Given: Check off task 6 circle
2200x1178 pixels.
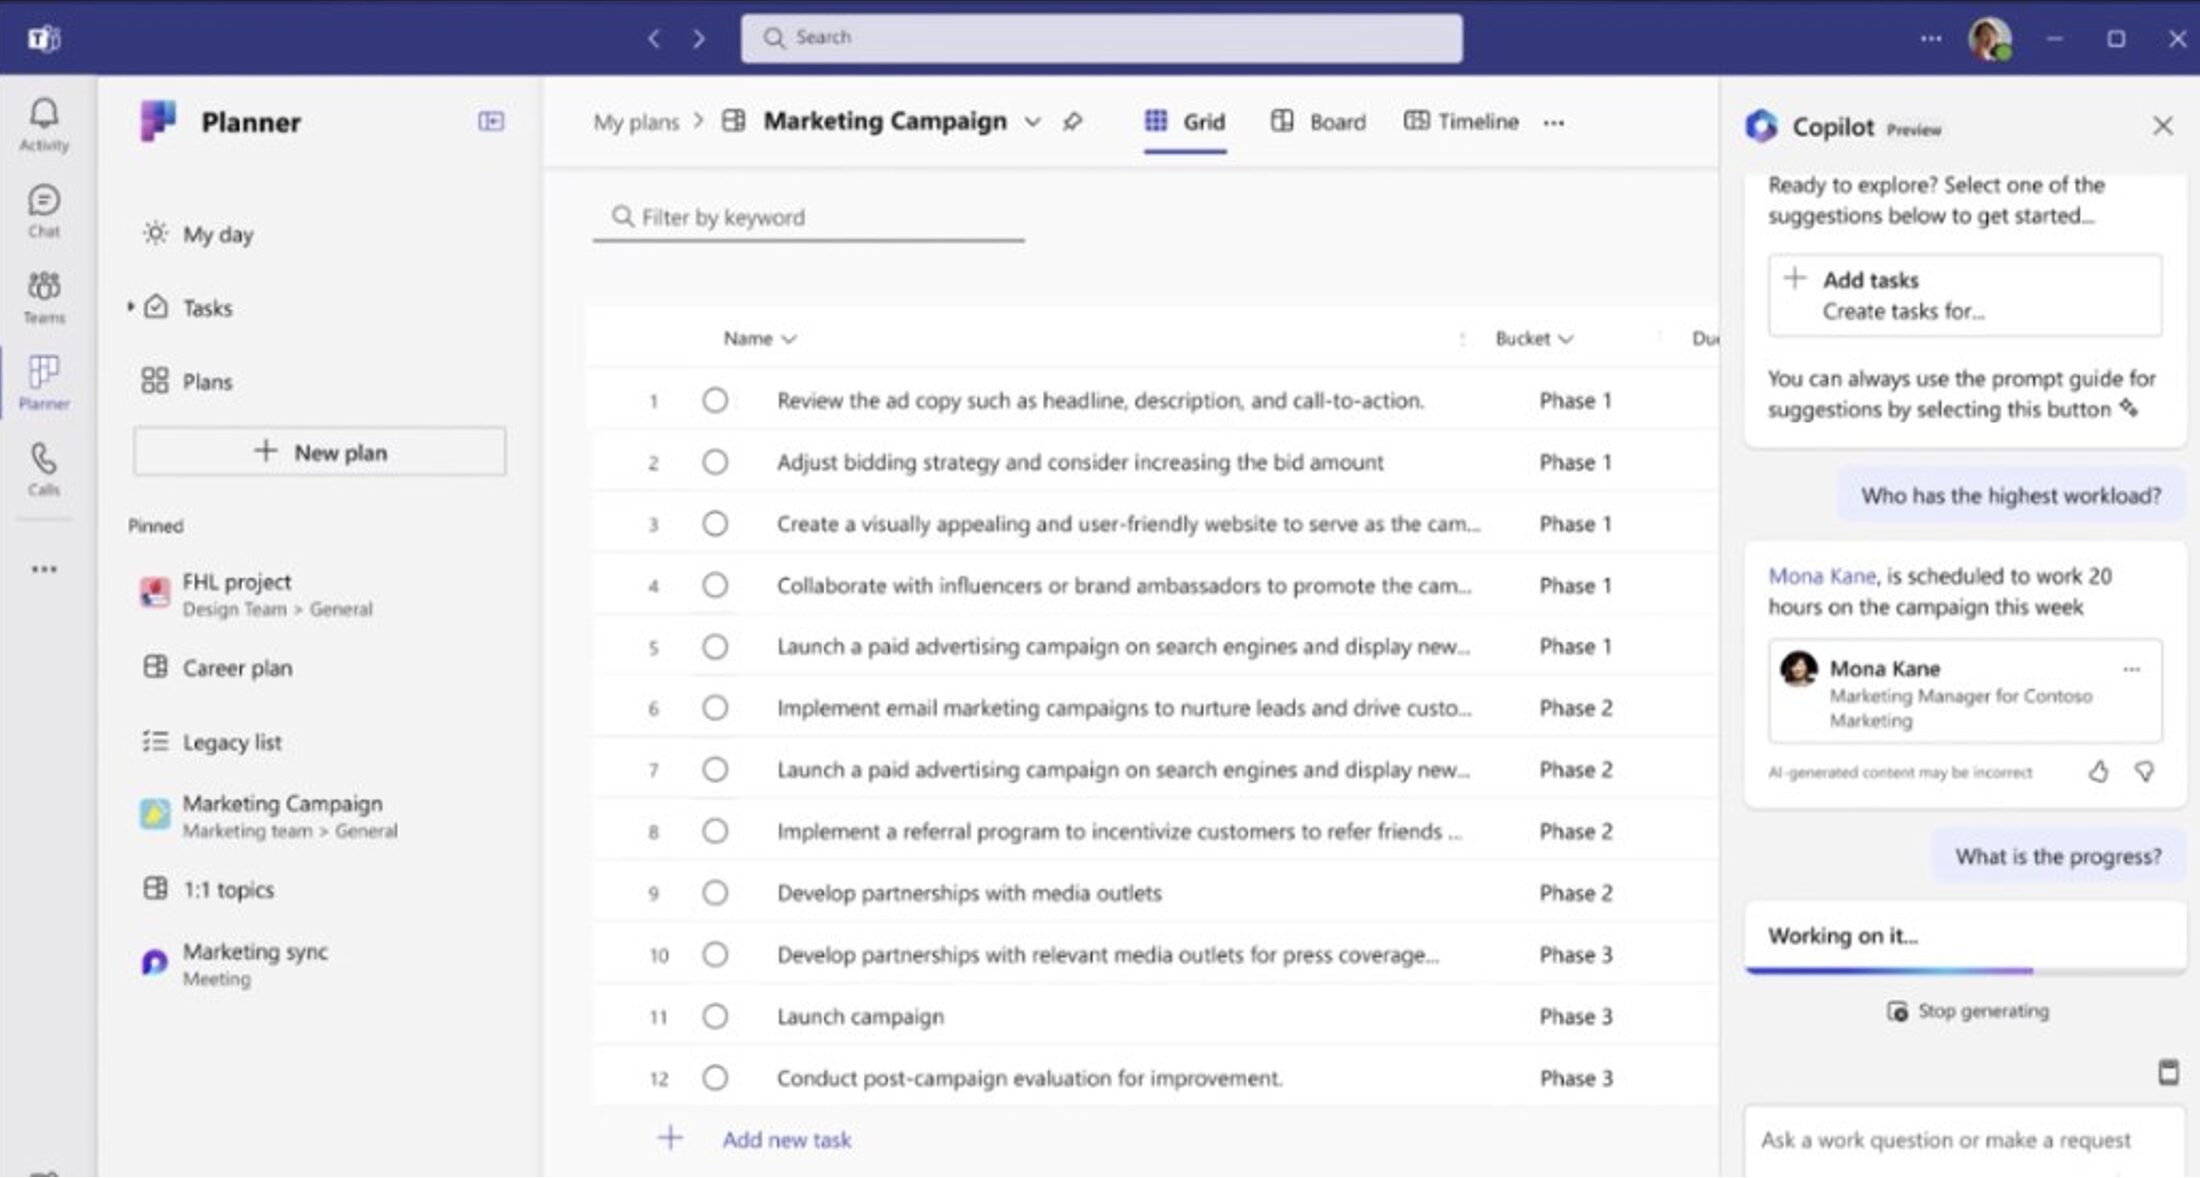Looking at the screenshot, I should tap(714, 709).
